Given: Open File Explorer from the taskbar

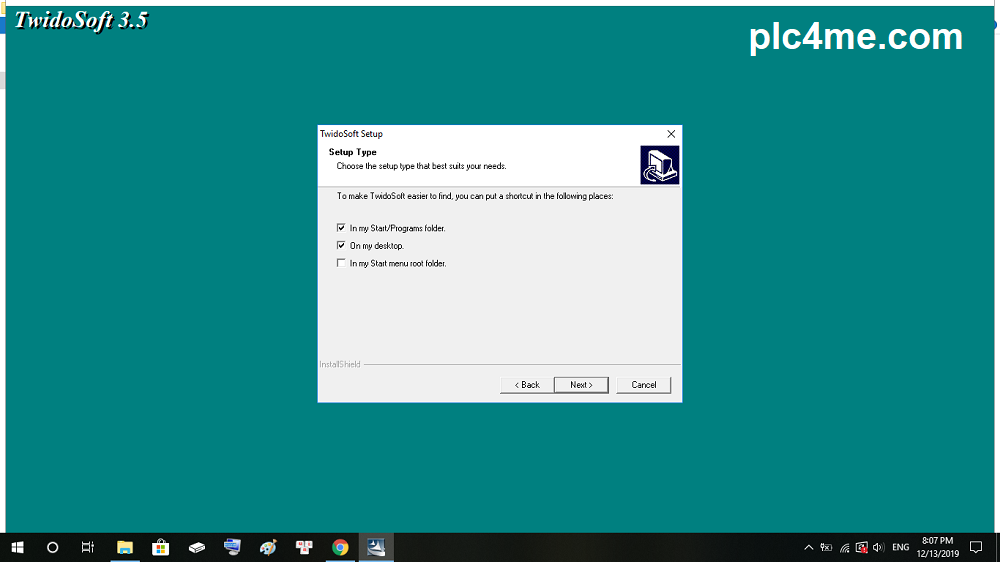Looking at the screenshot, I should (x=125, y=547).
